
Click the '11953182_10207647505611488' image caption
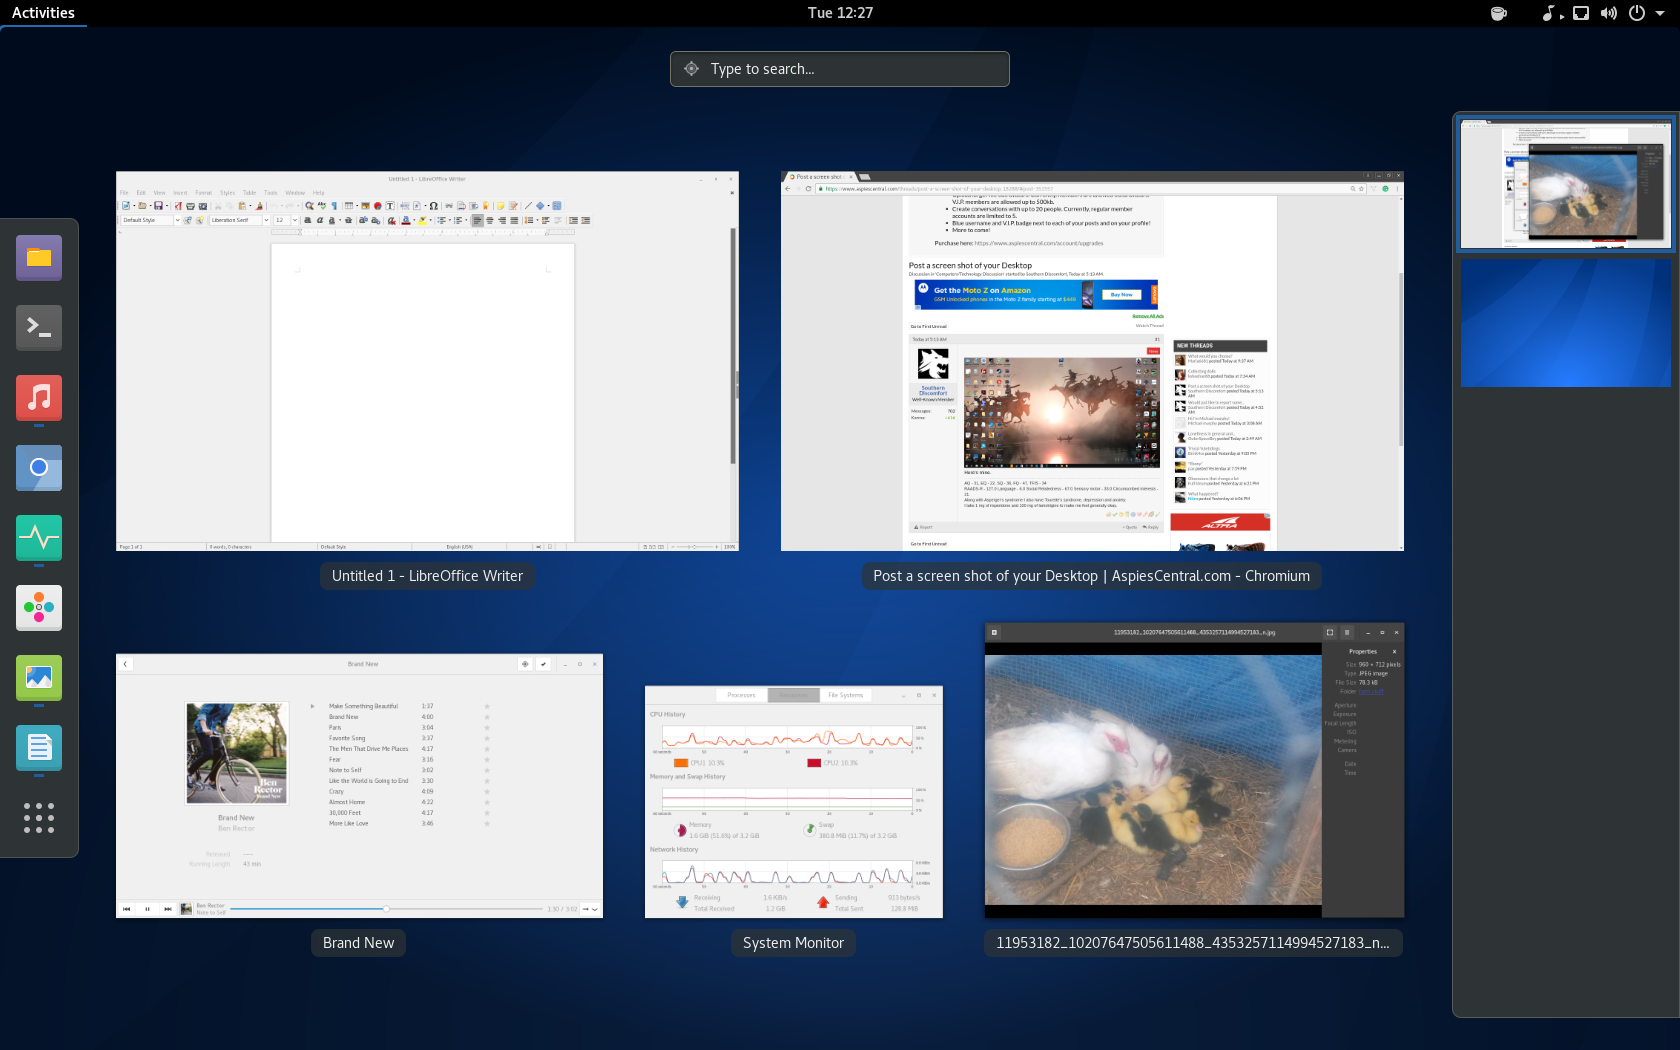1193,943
